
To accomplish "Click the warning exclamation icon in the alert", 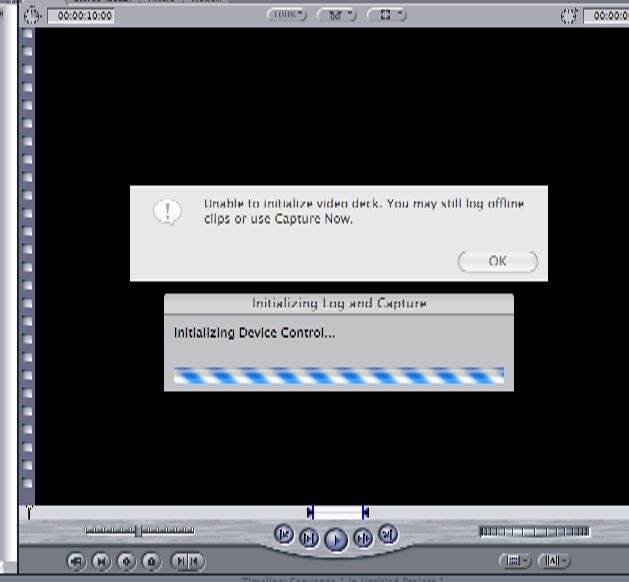I will (167, 211).
